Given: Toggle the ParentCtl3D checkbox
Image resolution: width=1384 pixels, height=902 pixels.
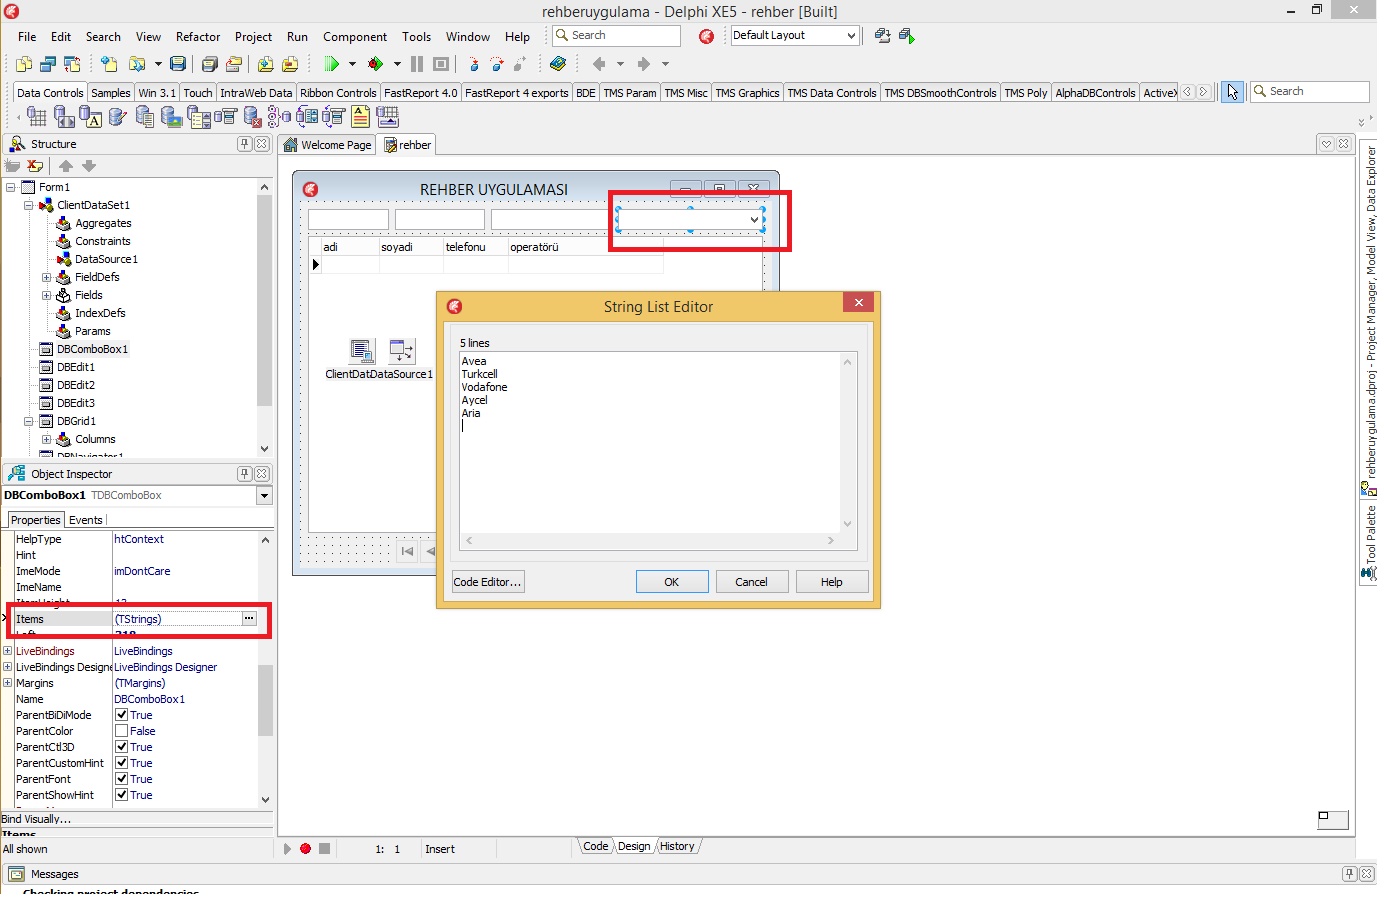Looking at the screenshot, I should click(121, 747).
